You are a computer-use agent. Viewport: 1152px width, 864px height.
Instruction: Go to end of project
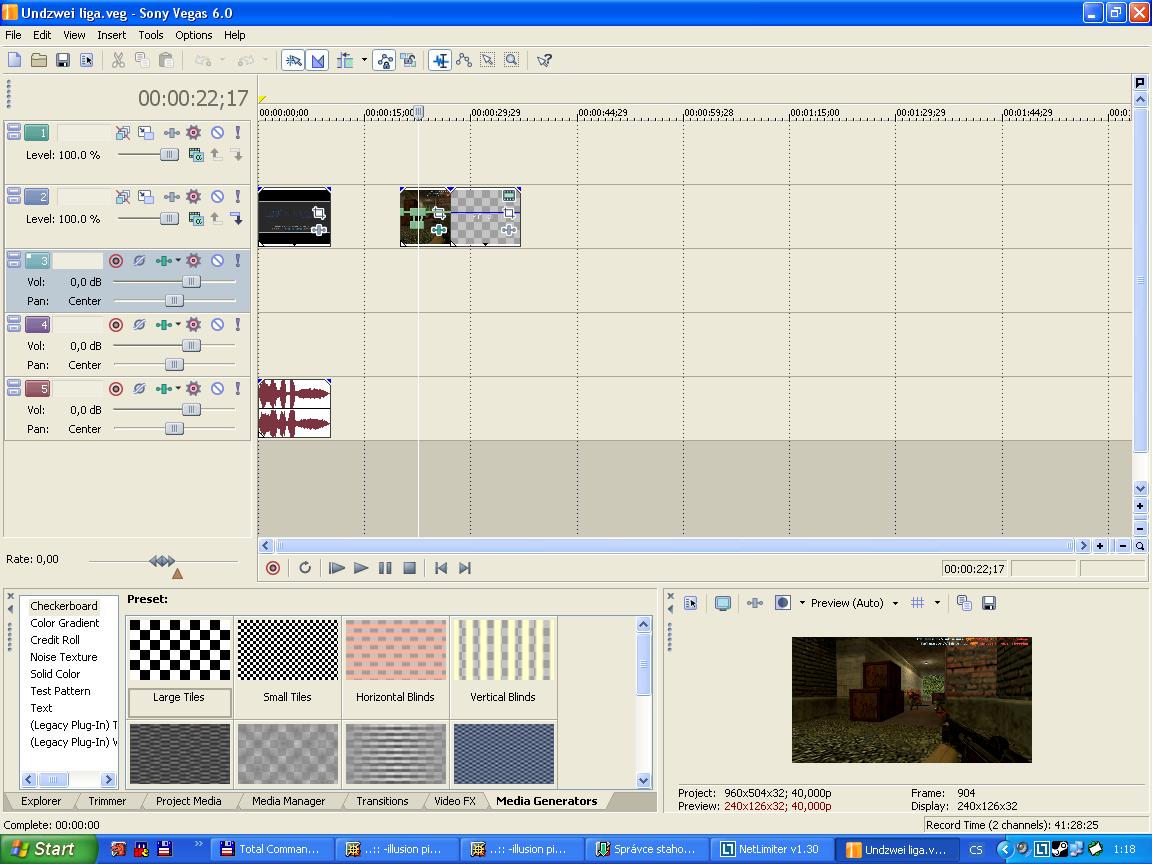[x=465, y=568]
